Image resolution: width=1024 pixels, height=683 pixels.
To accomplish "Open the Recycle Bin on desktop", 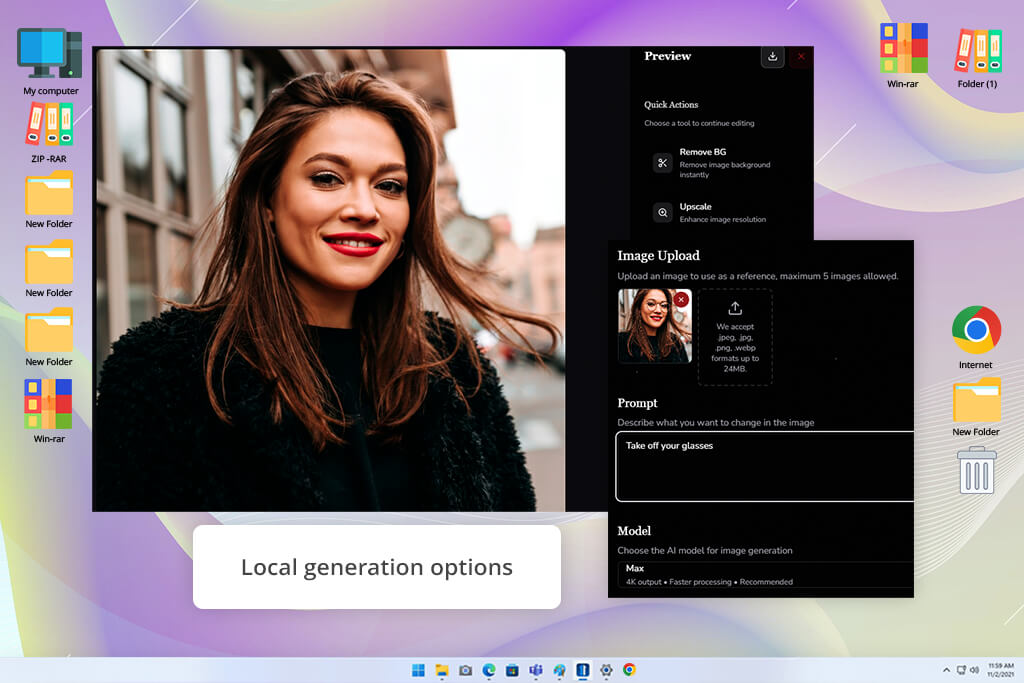I will point(976,470).
